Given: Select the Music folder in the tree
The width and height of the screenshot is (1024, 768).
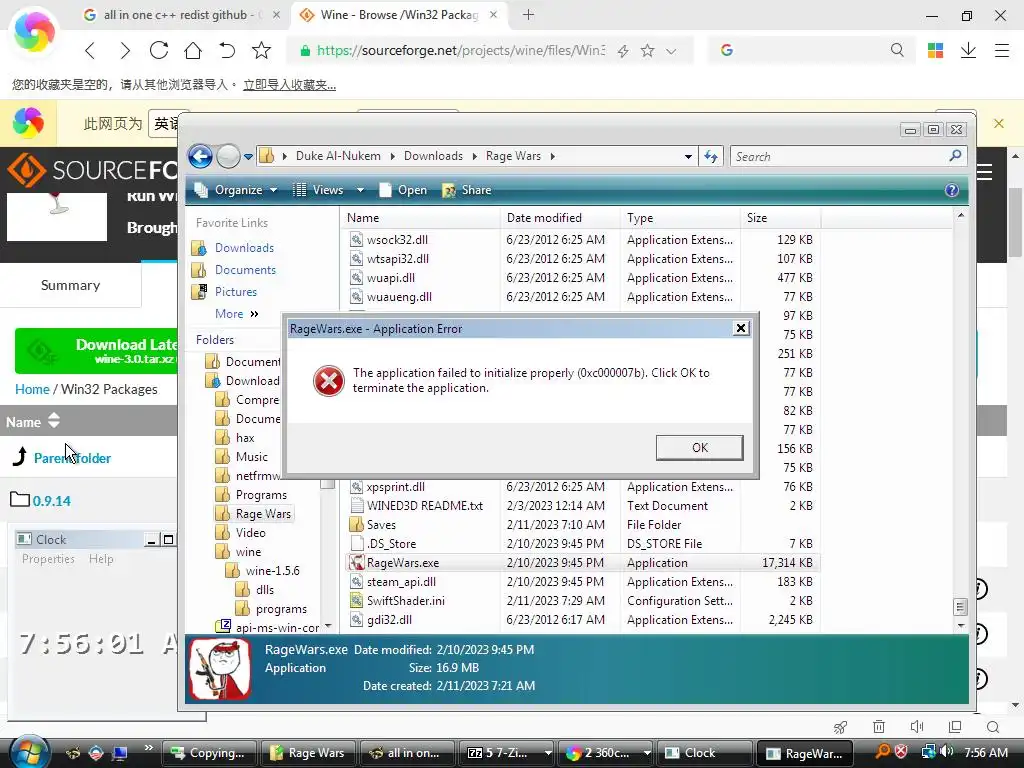Looking at the screenshot, I should 251,456.
